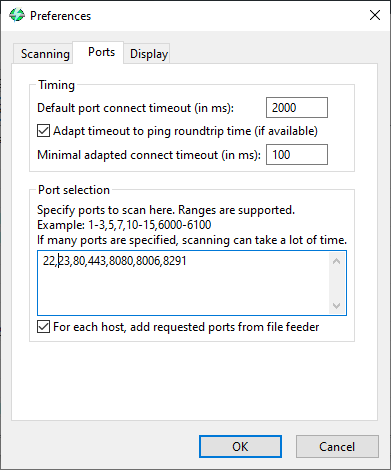Disable adding requested ports from file feeder
391x470 pixels.
point(43,327)
